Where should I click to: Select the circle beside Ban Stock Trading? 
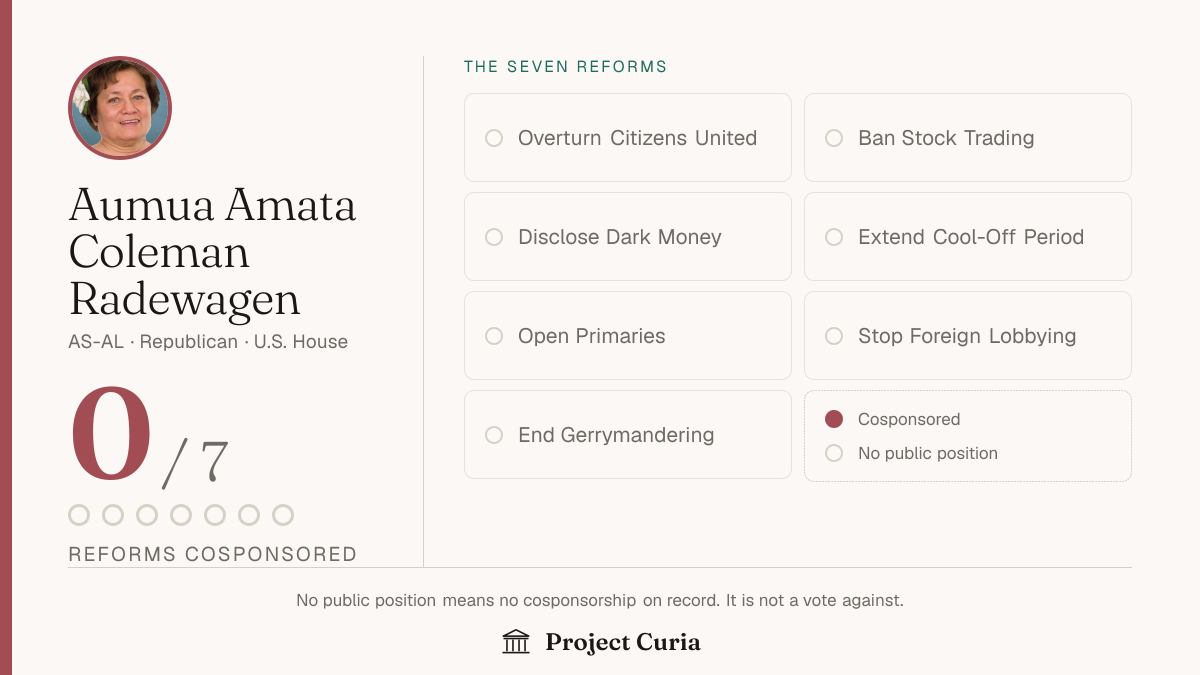point(834,138)
